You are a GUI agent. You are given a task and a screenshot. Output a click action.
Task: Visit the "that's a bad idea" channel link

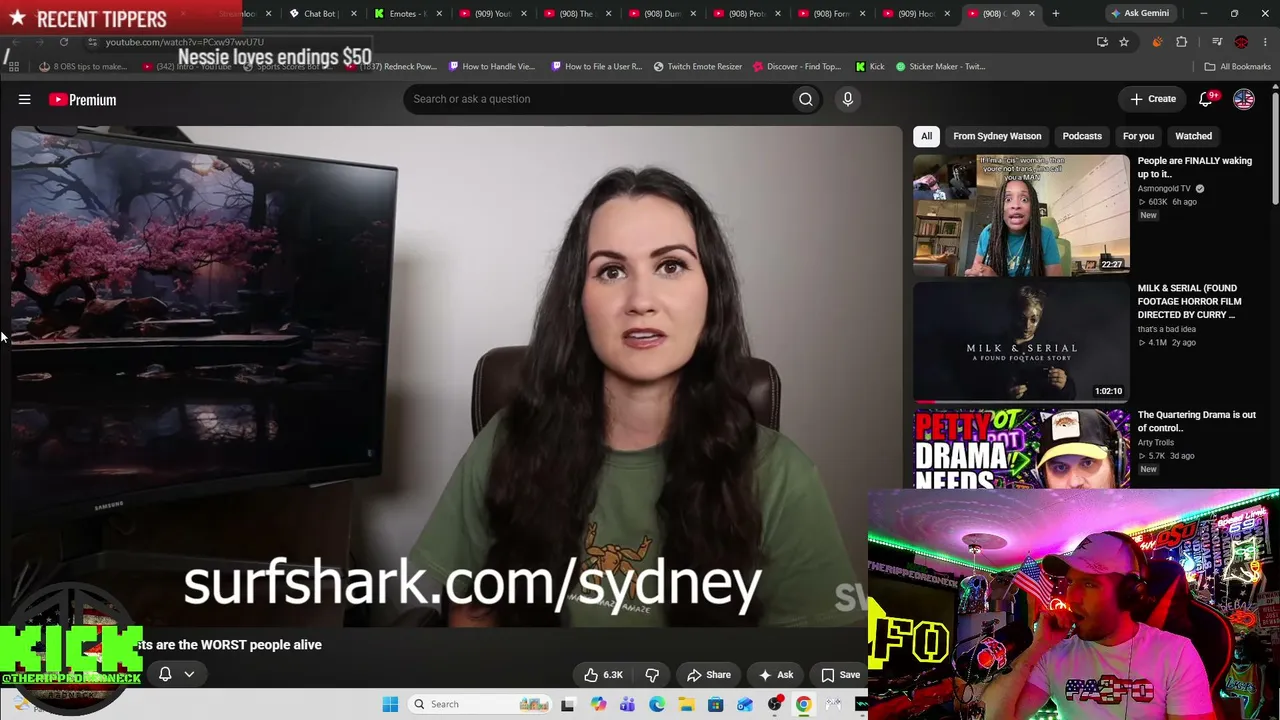[1166, 329]
